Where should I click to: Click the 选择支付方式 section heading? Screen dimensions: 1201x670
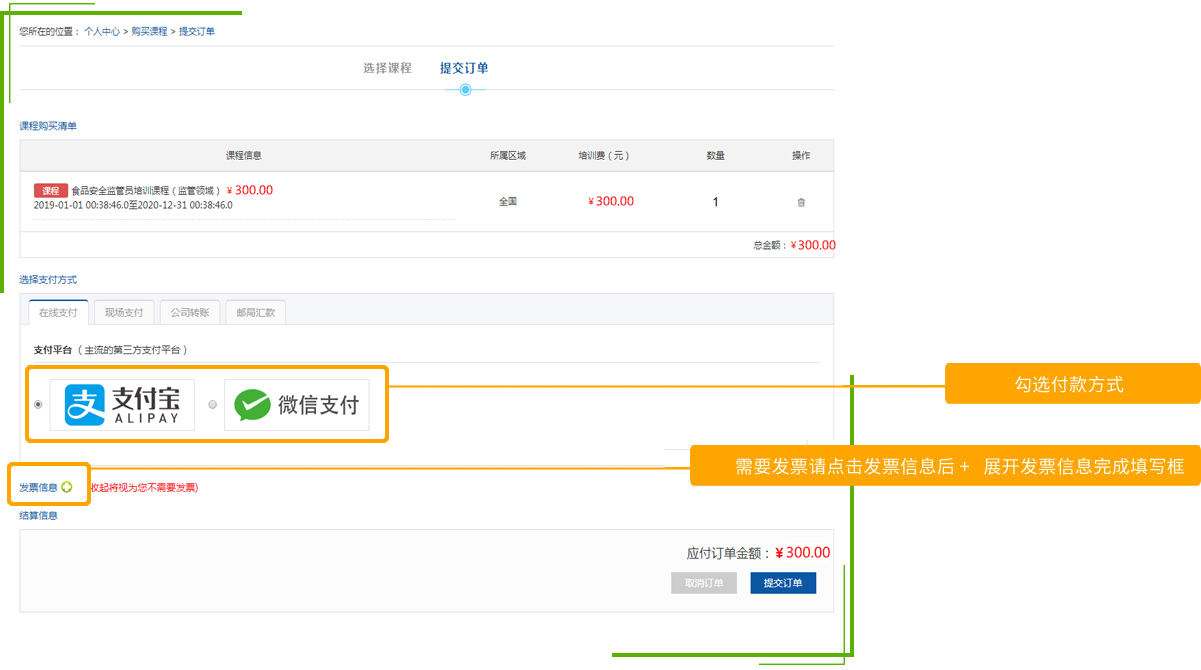[x=48, y=280]
